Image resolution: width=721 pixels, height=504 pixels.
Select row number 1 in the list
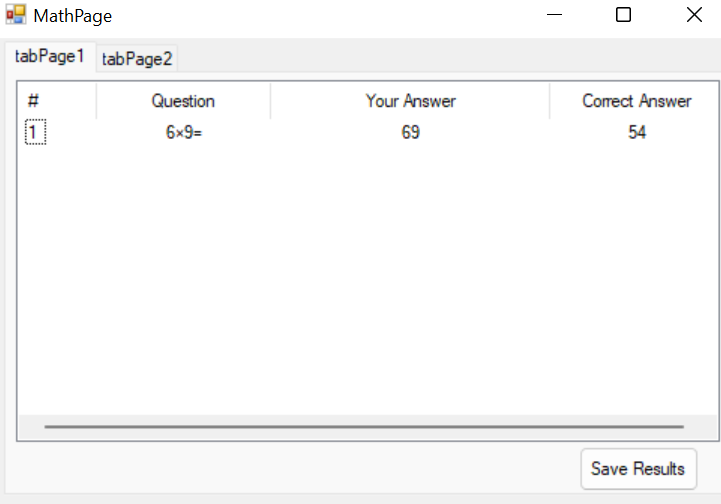35,132
